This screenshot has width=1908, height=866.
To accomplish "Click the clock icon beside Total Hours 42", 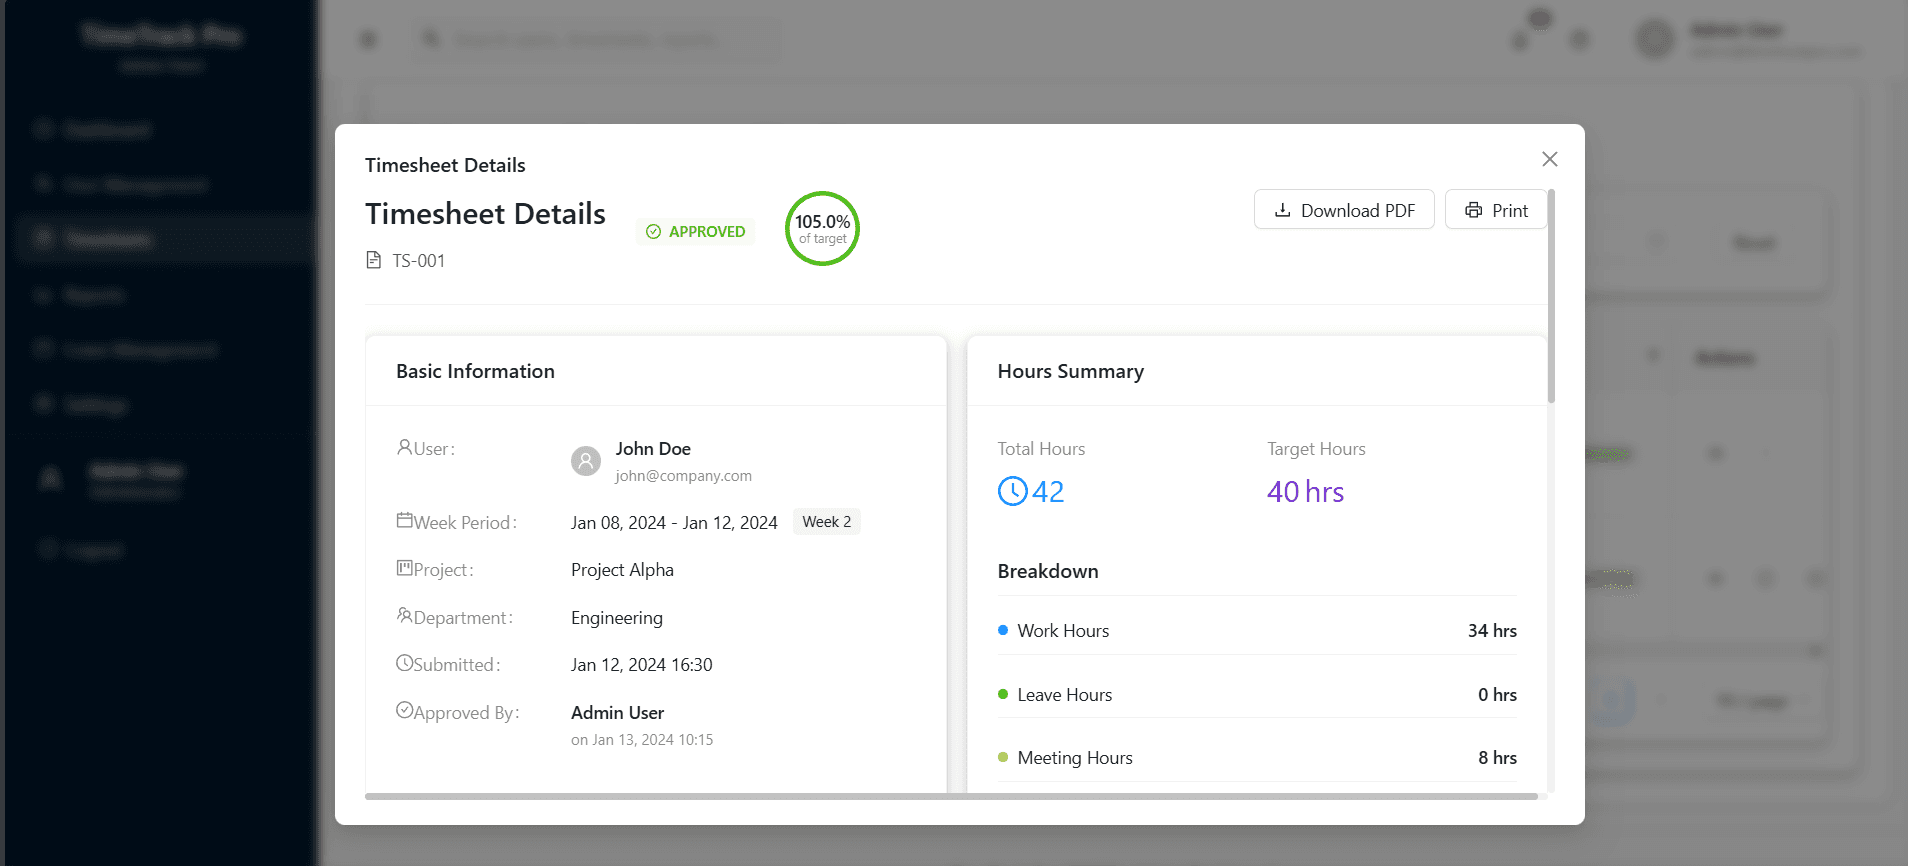I will pyautogui.click(x=1013, y=491).
